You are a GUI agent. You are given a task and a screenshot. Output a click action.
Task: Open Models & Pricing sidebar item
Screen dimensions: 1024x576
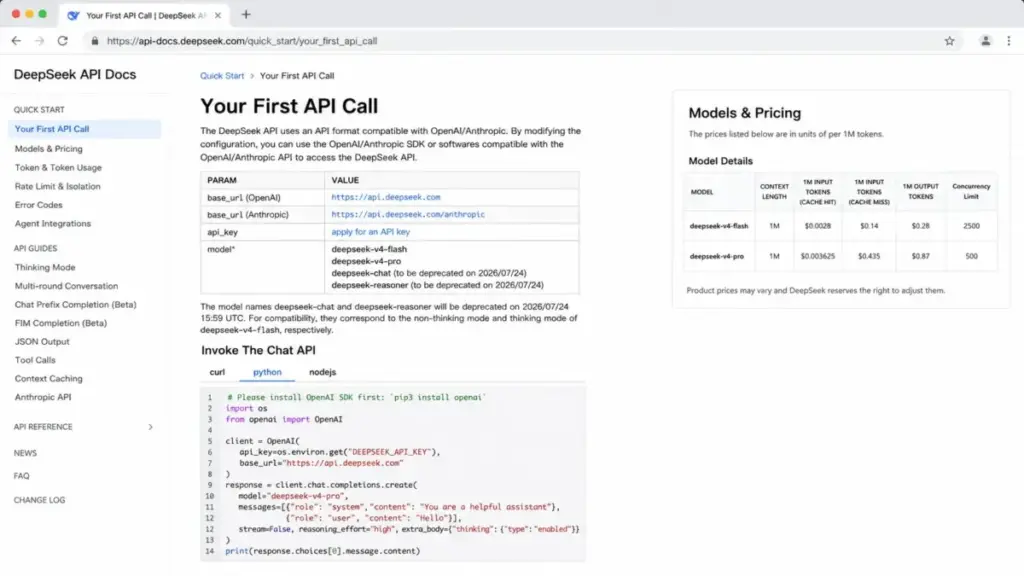[x=48, y=149]
